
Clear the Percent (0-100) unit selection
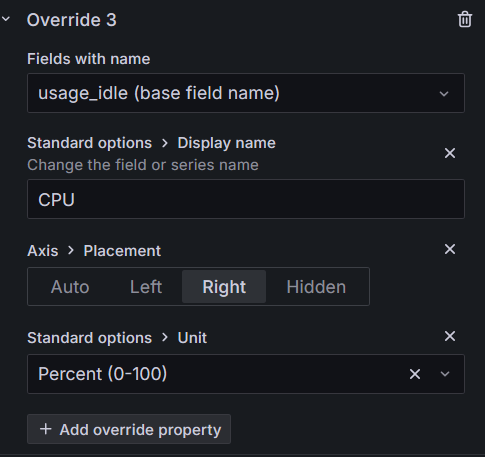coord(415,374)
